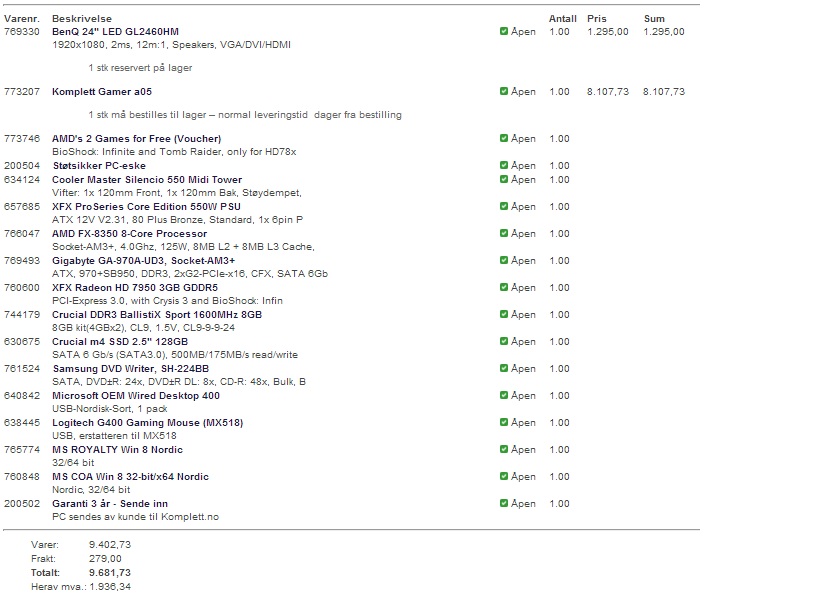Click item number 200502
819x599 pixels.
[21, 503]
